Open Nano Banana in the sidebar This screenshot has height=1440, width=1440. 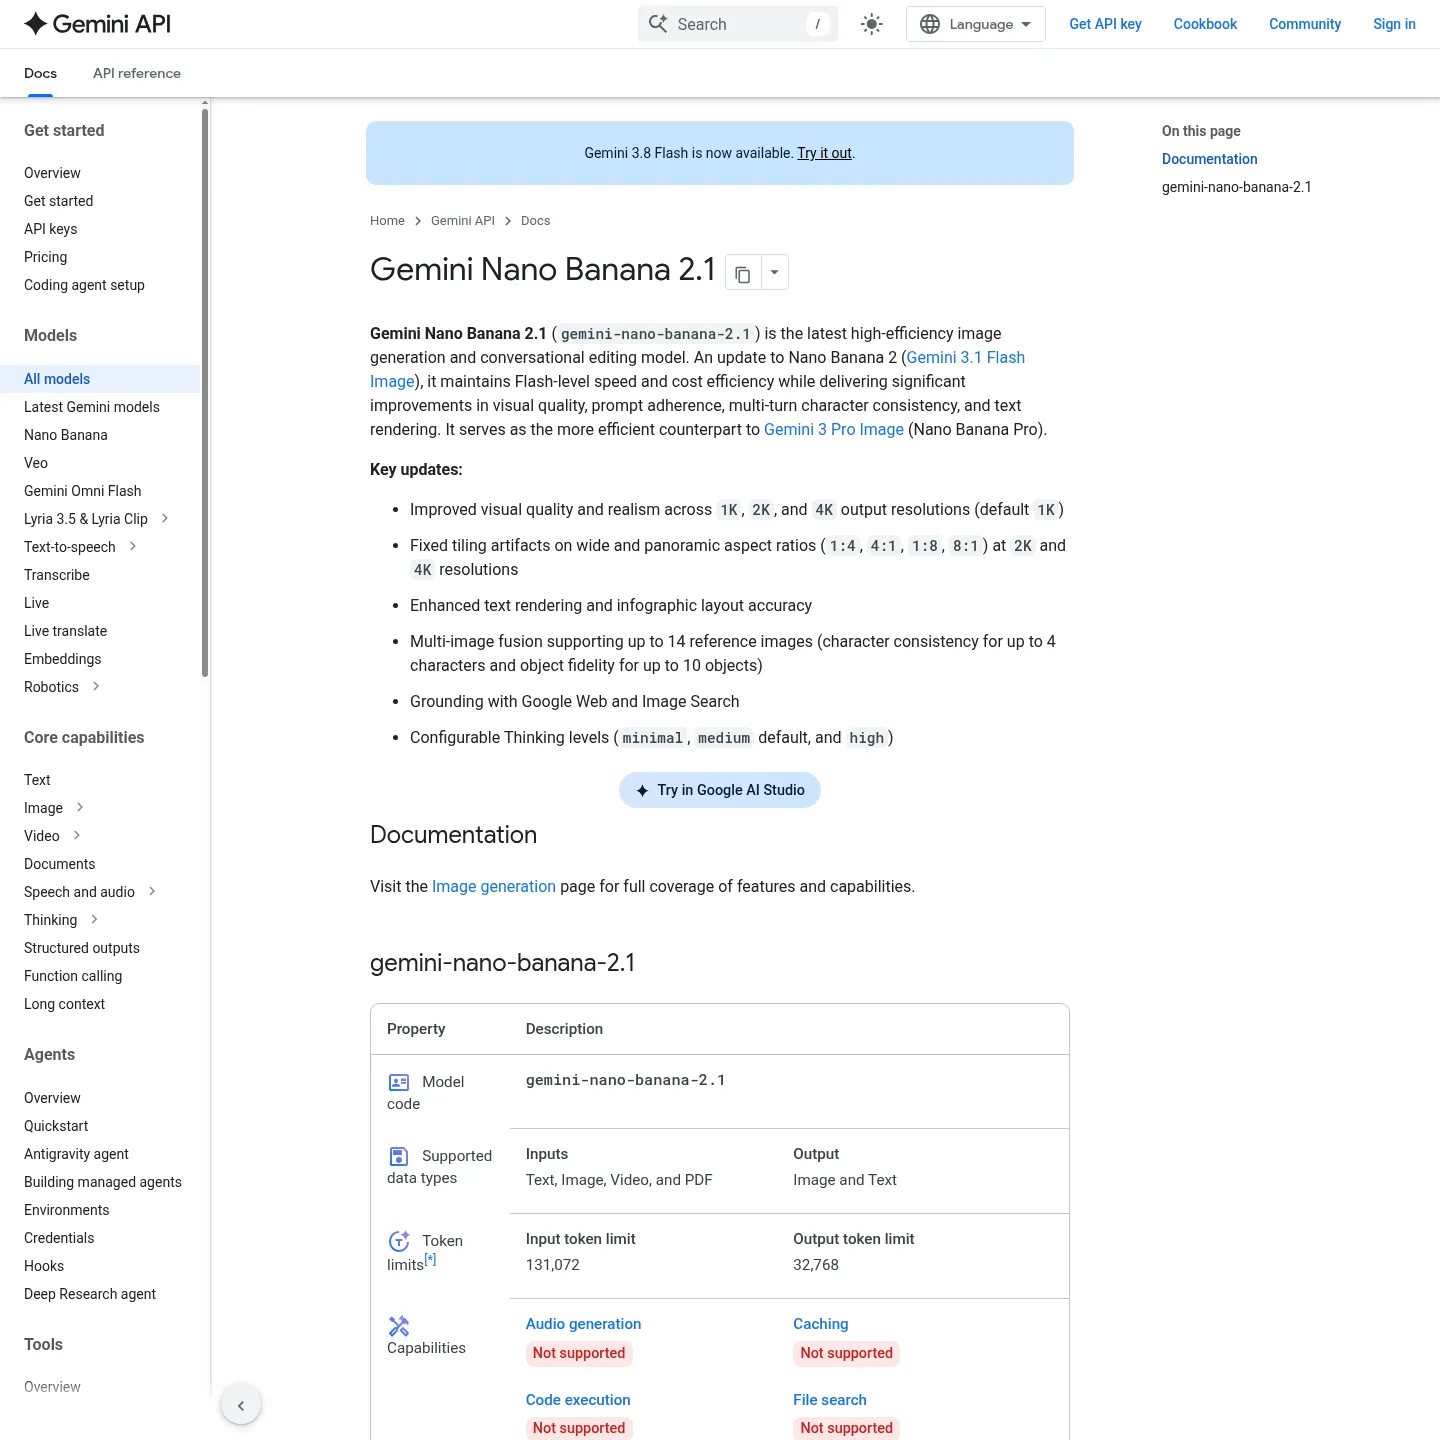click(x=66, y=435)
